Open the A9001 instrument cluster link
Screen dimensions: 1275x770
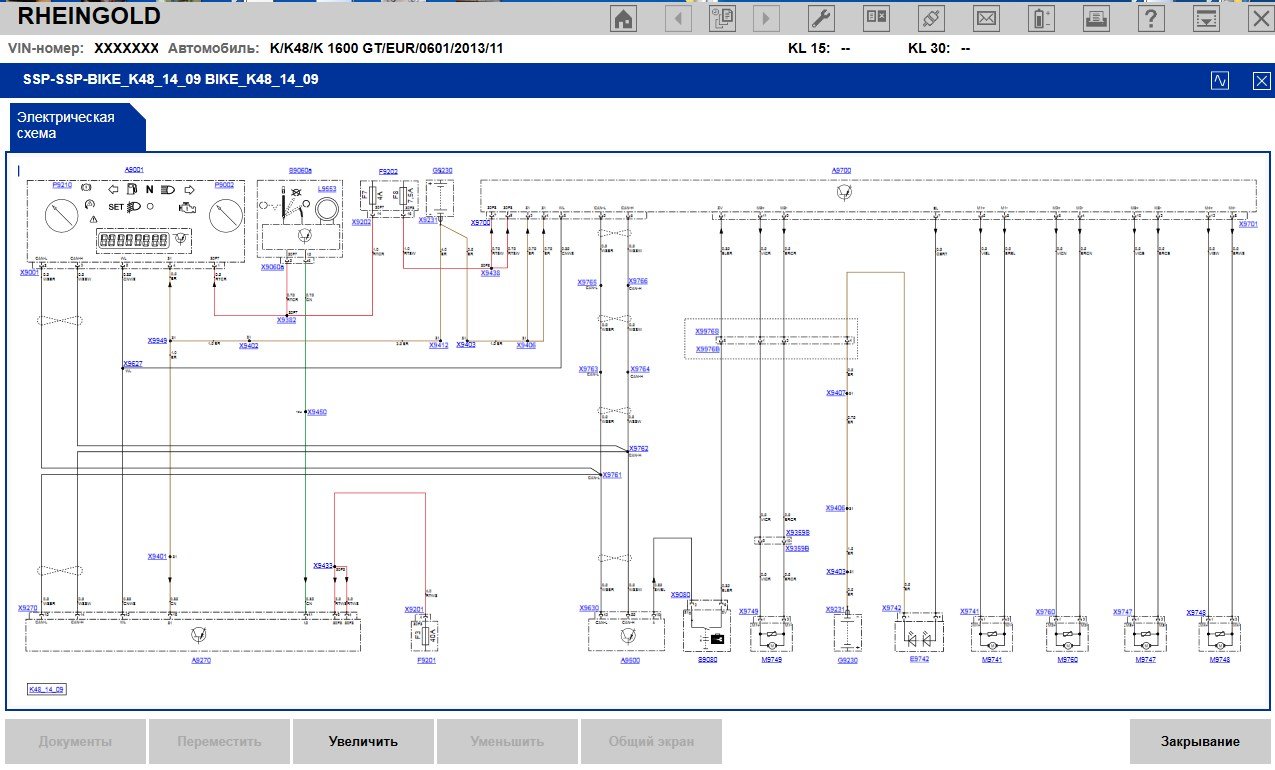point(133,171)
